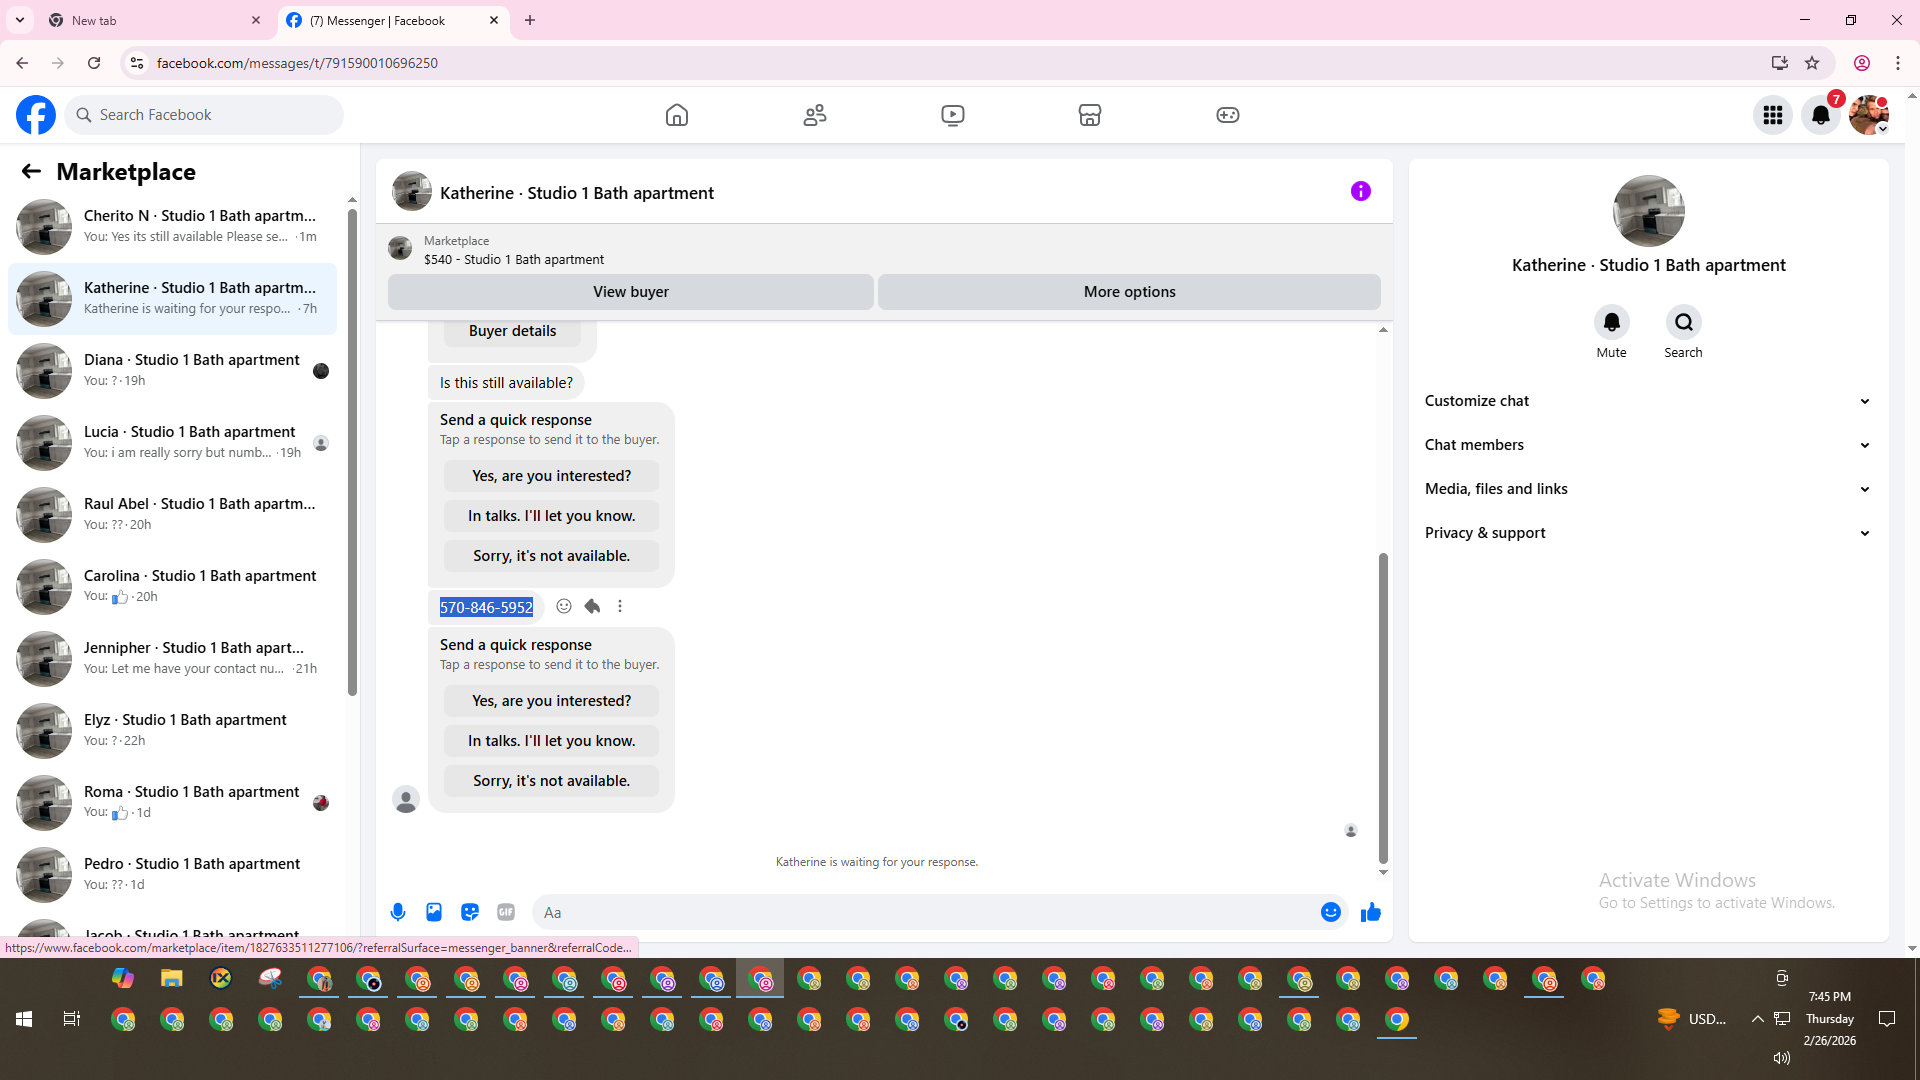The width and height of the screenshot is (1920, 1080).
Task: Reply to the phone number message
Action: [x=592, y=606]
